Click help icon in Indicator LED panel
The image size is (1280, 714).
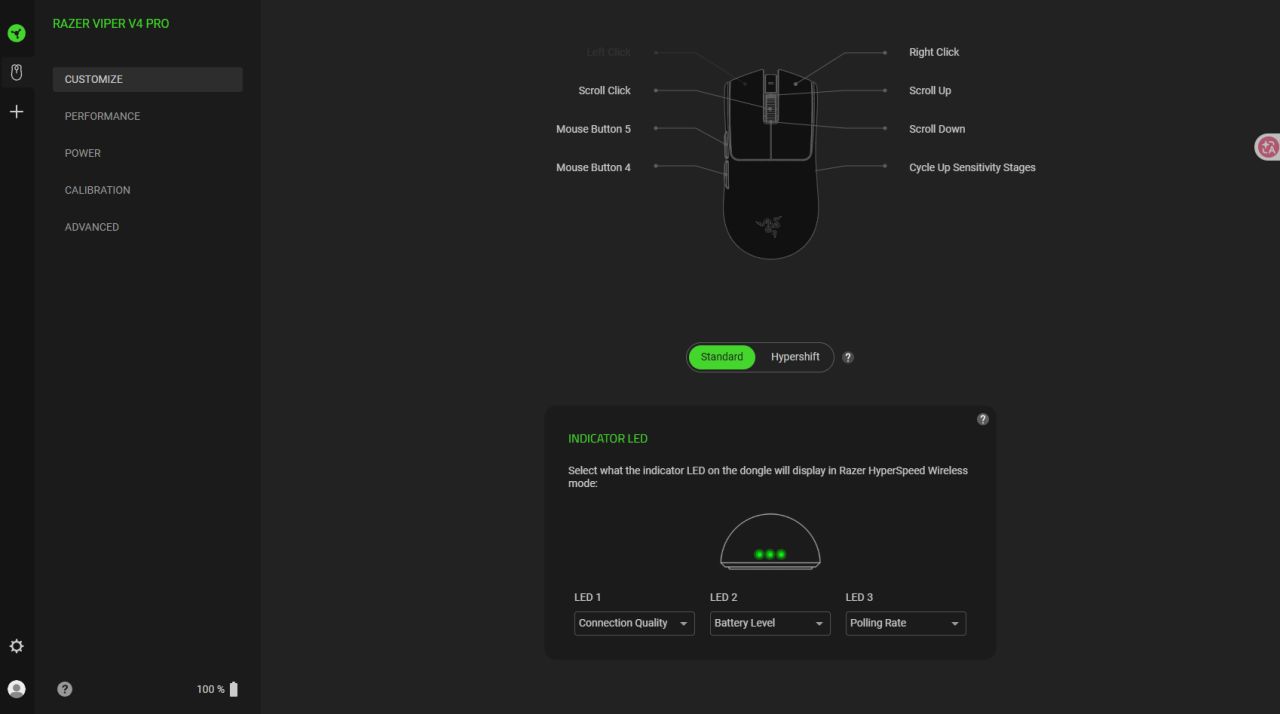coord(983,419)
